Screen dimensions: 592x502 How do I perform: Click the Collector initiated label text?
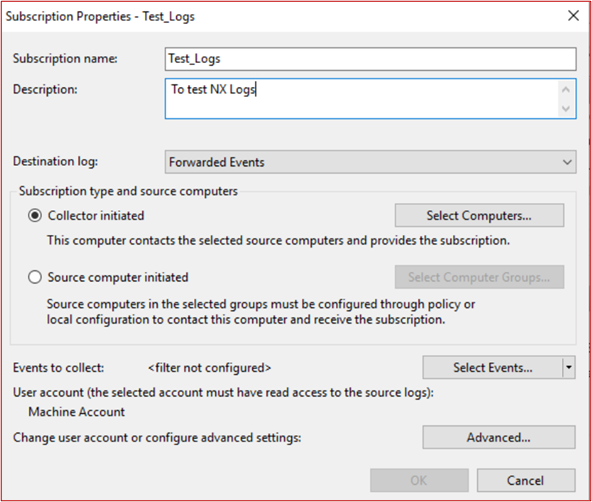[x=96, y=216]
